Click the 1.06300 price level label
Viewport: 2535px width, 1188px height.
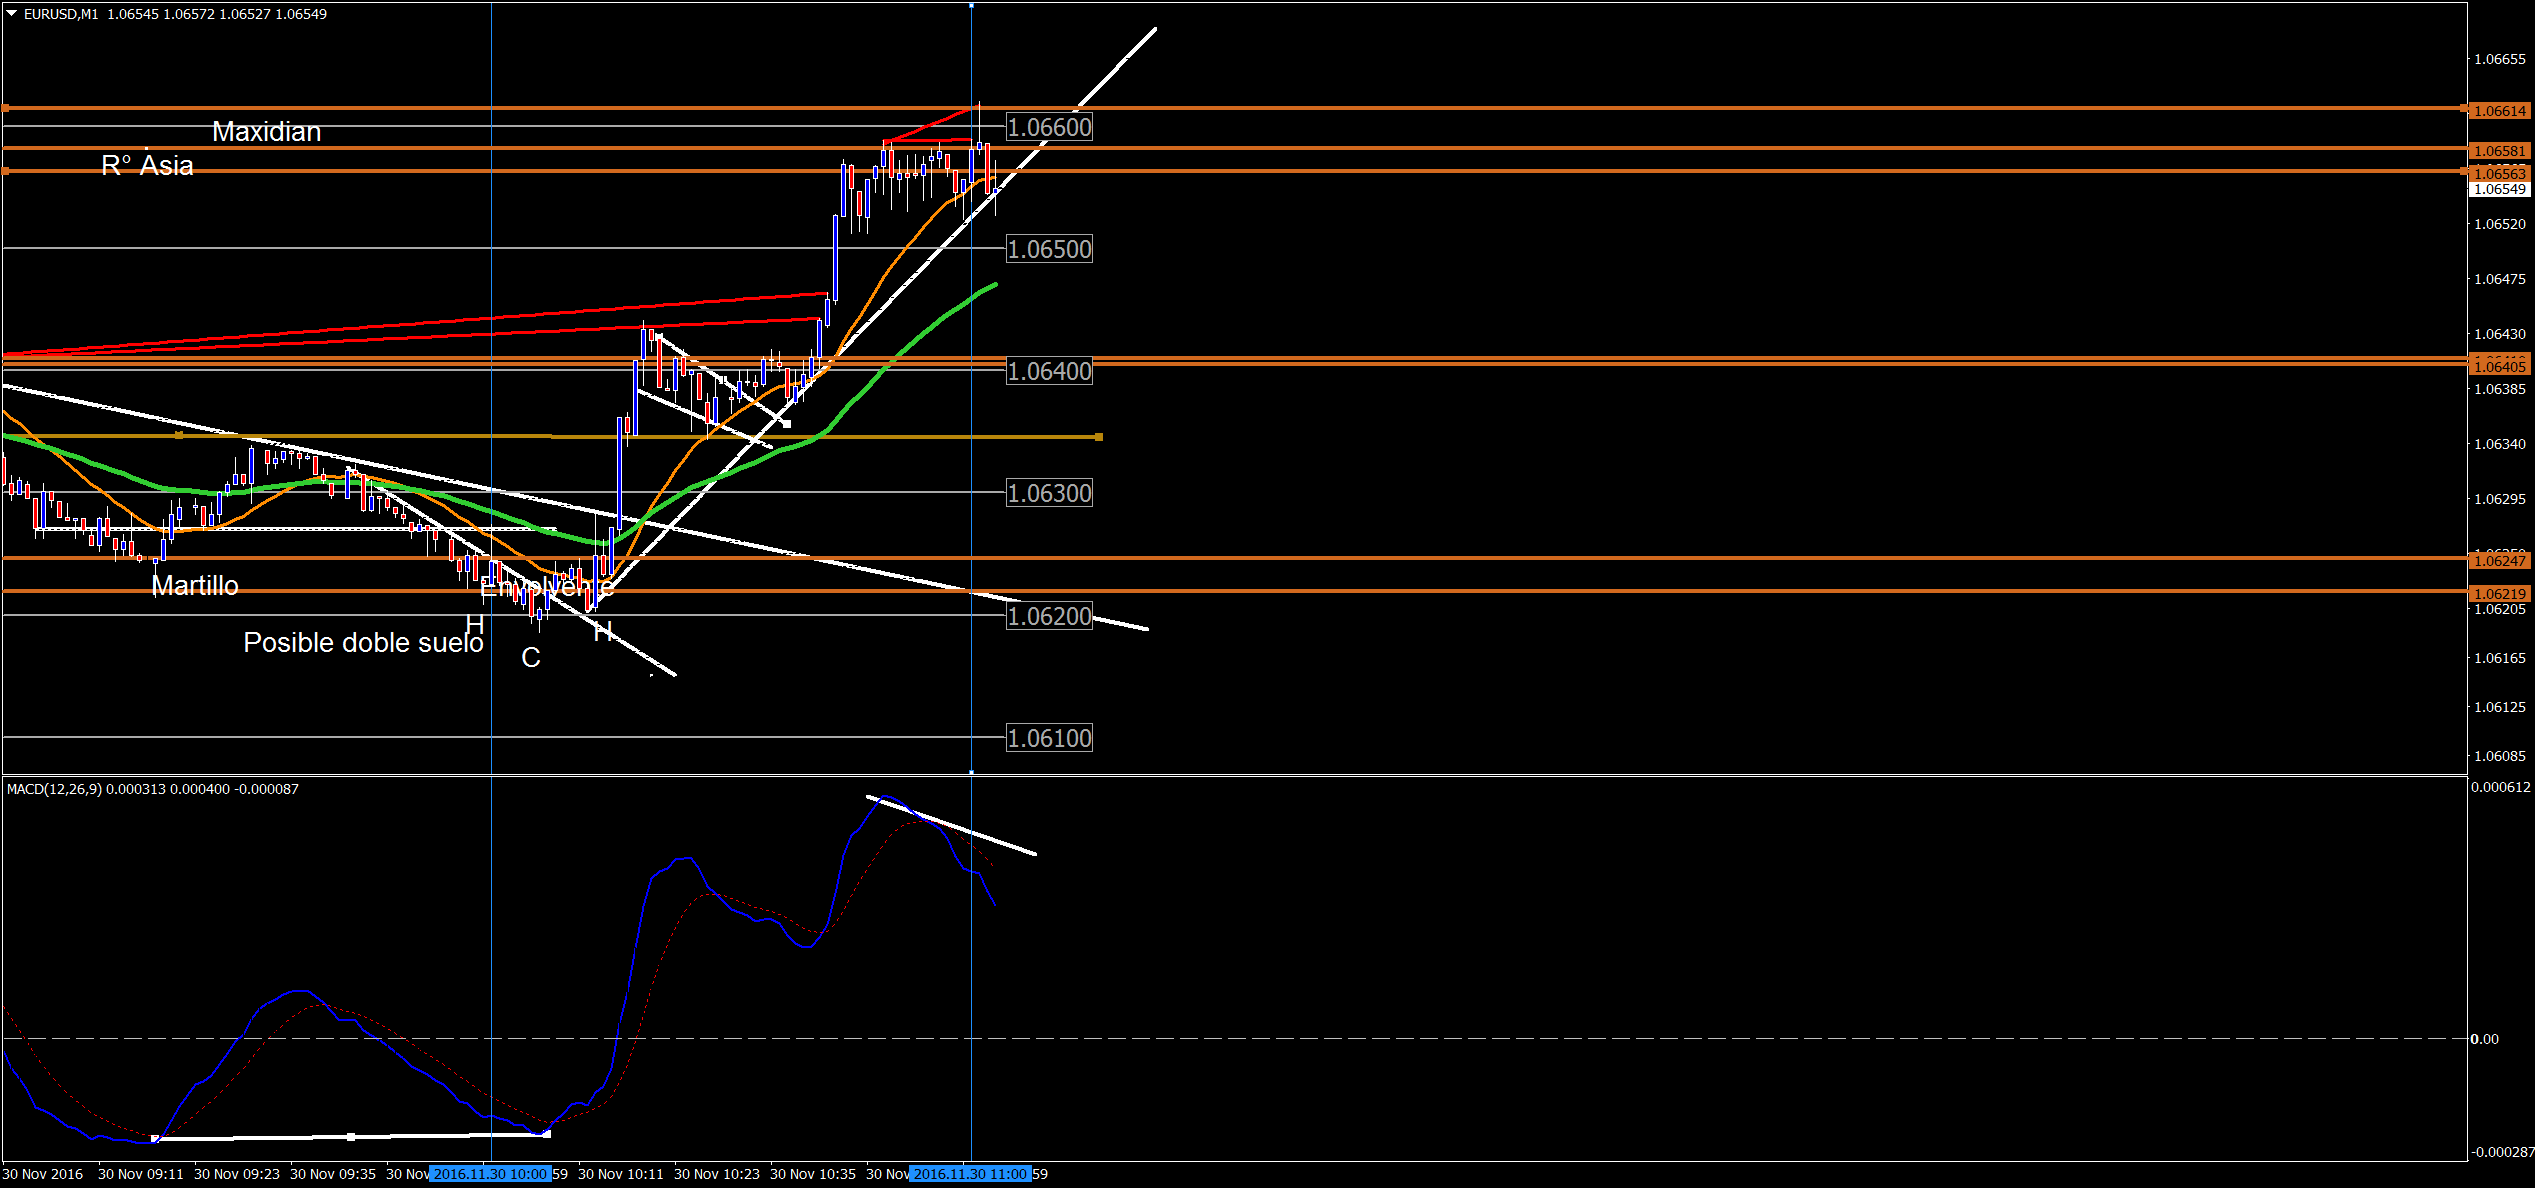[1049, 494]
